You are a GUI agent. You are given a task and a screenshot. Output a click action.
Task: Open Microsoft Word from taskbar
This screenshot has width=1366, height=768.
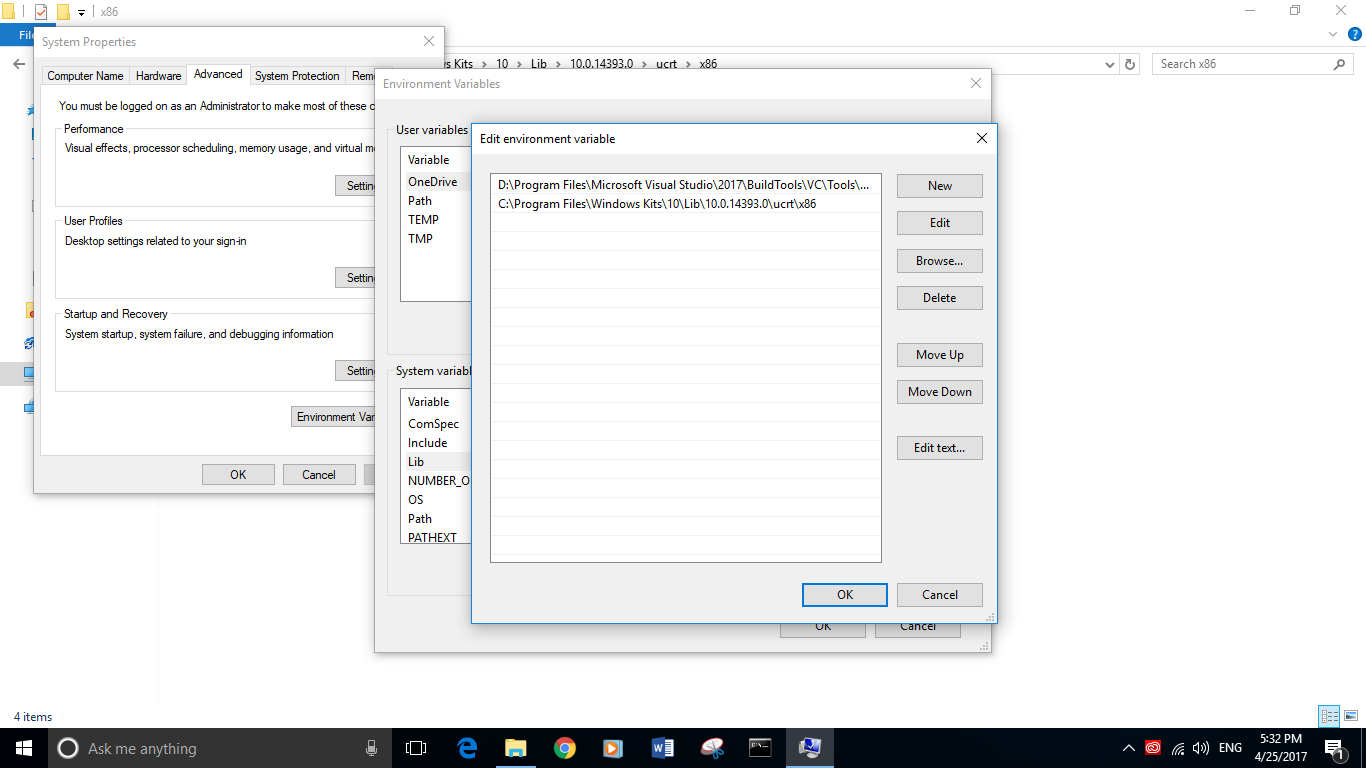click(x=663, y=748)
